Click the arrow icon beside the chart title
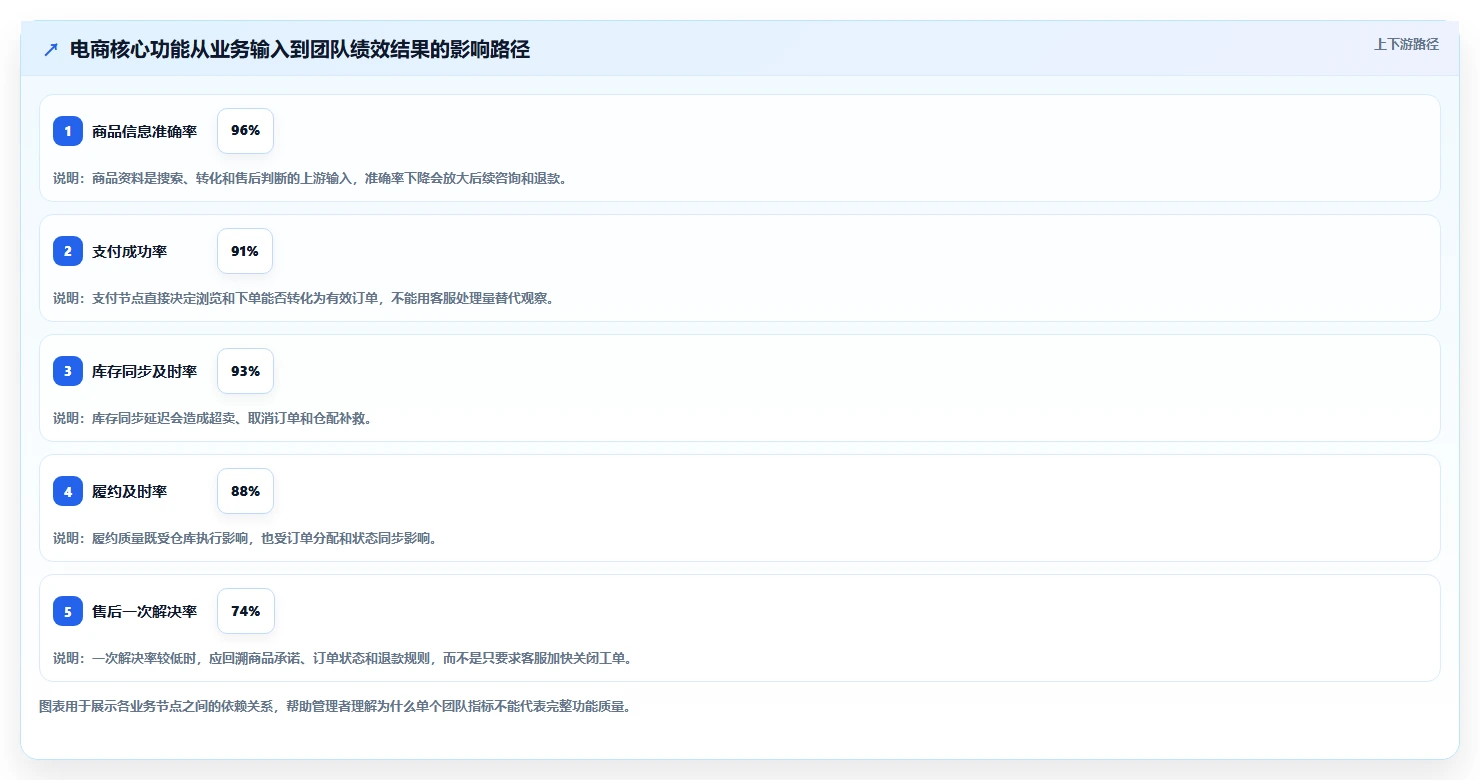Screen dimensions: 1480x780 (x=51, y=50)
